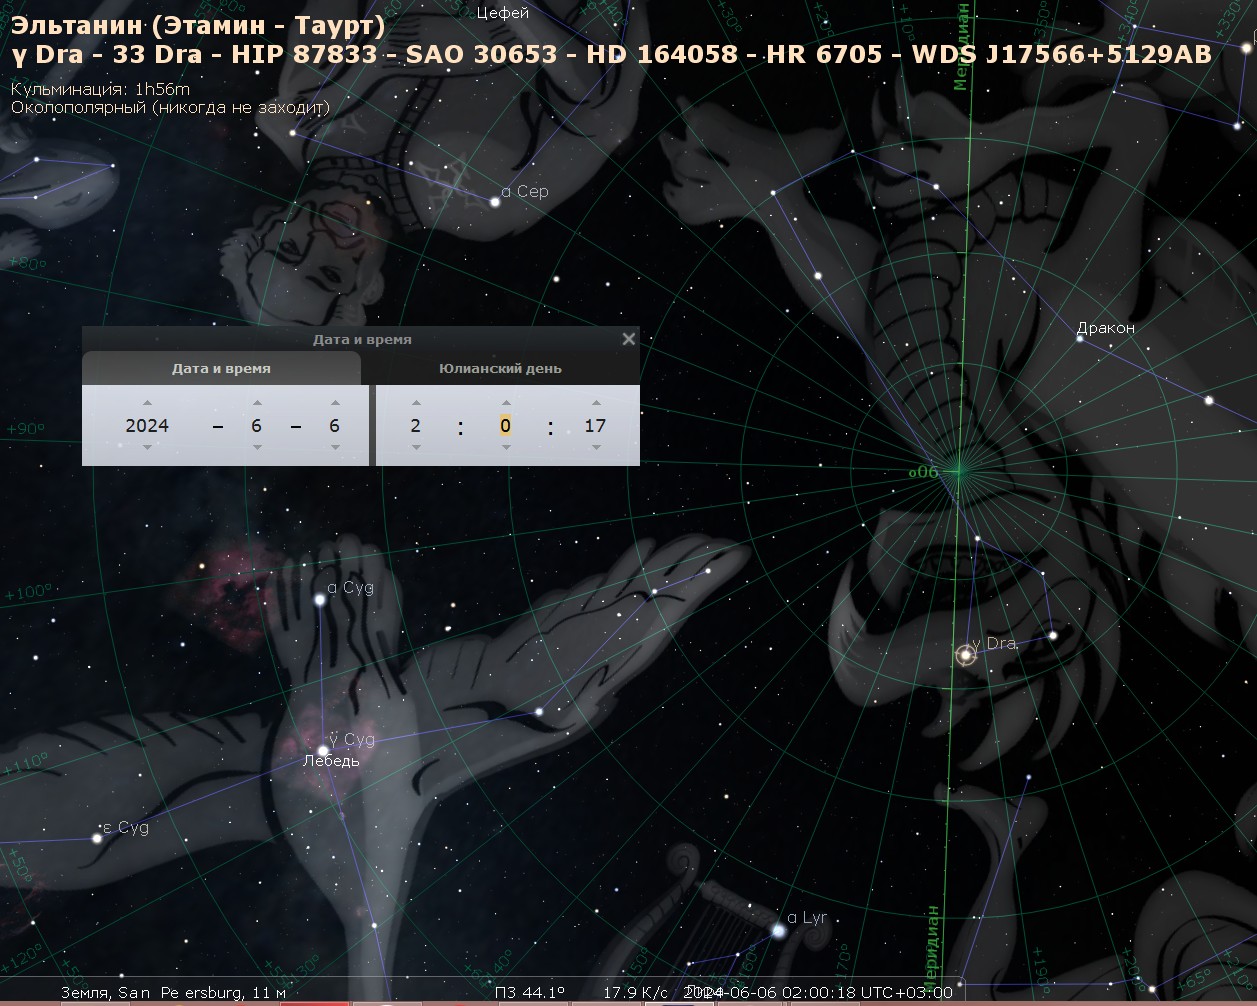
Task: Switch to the Дата и время tab
Action: [x=221, y=368]
